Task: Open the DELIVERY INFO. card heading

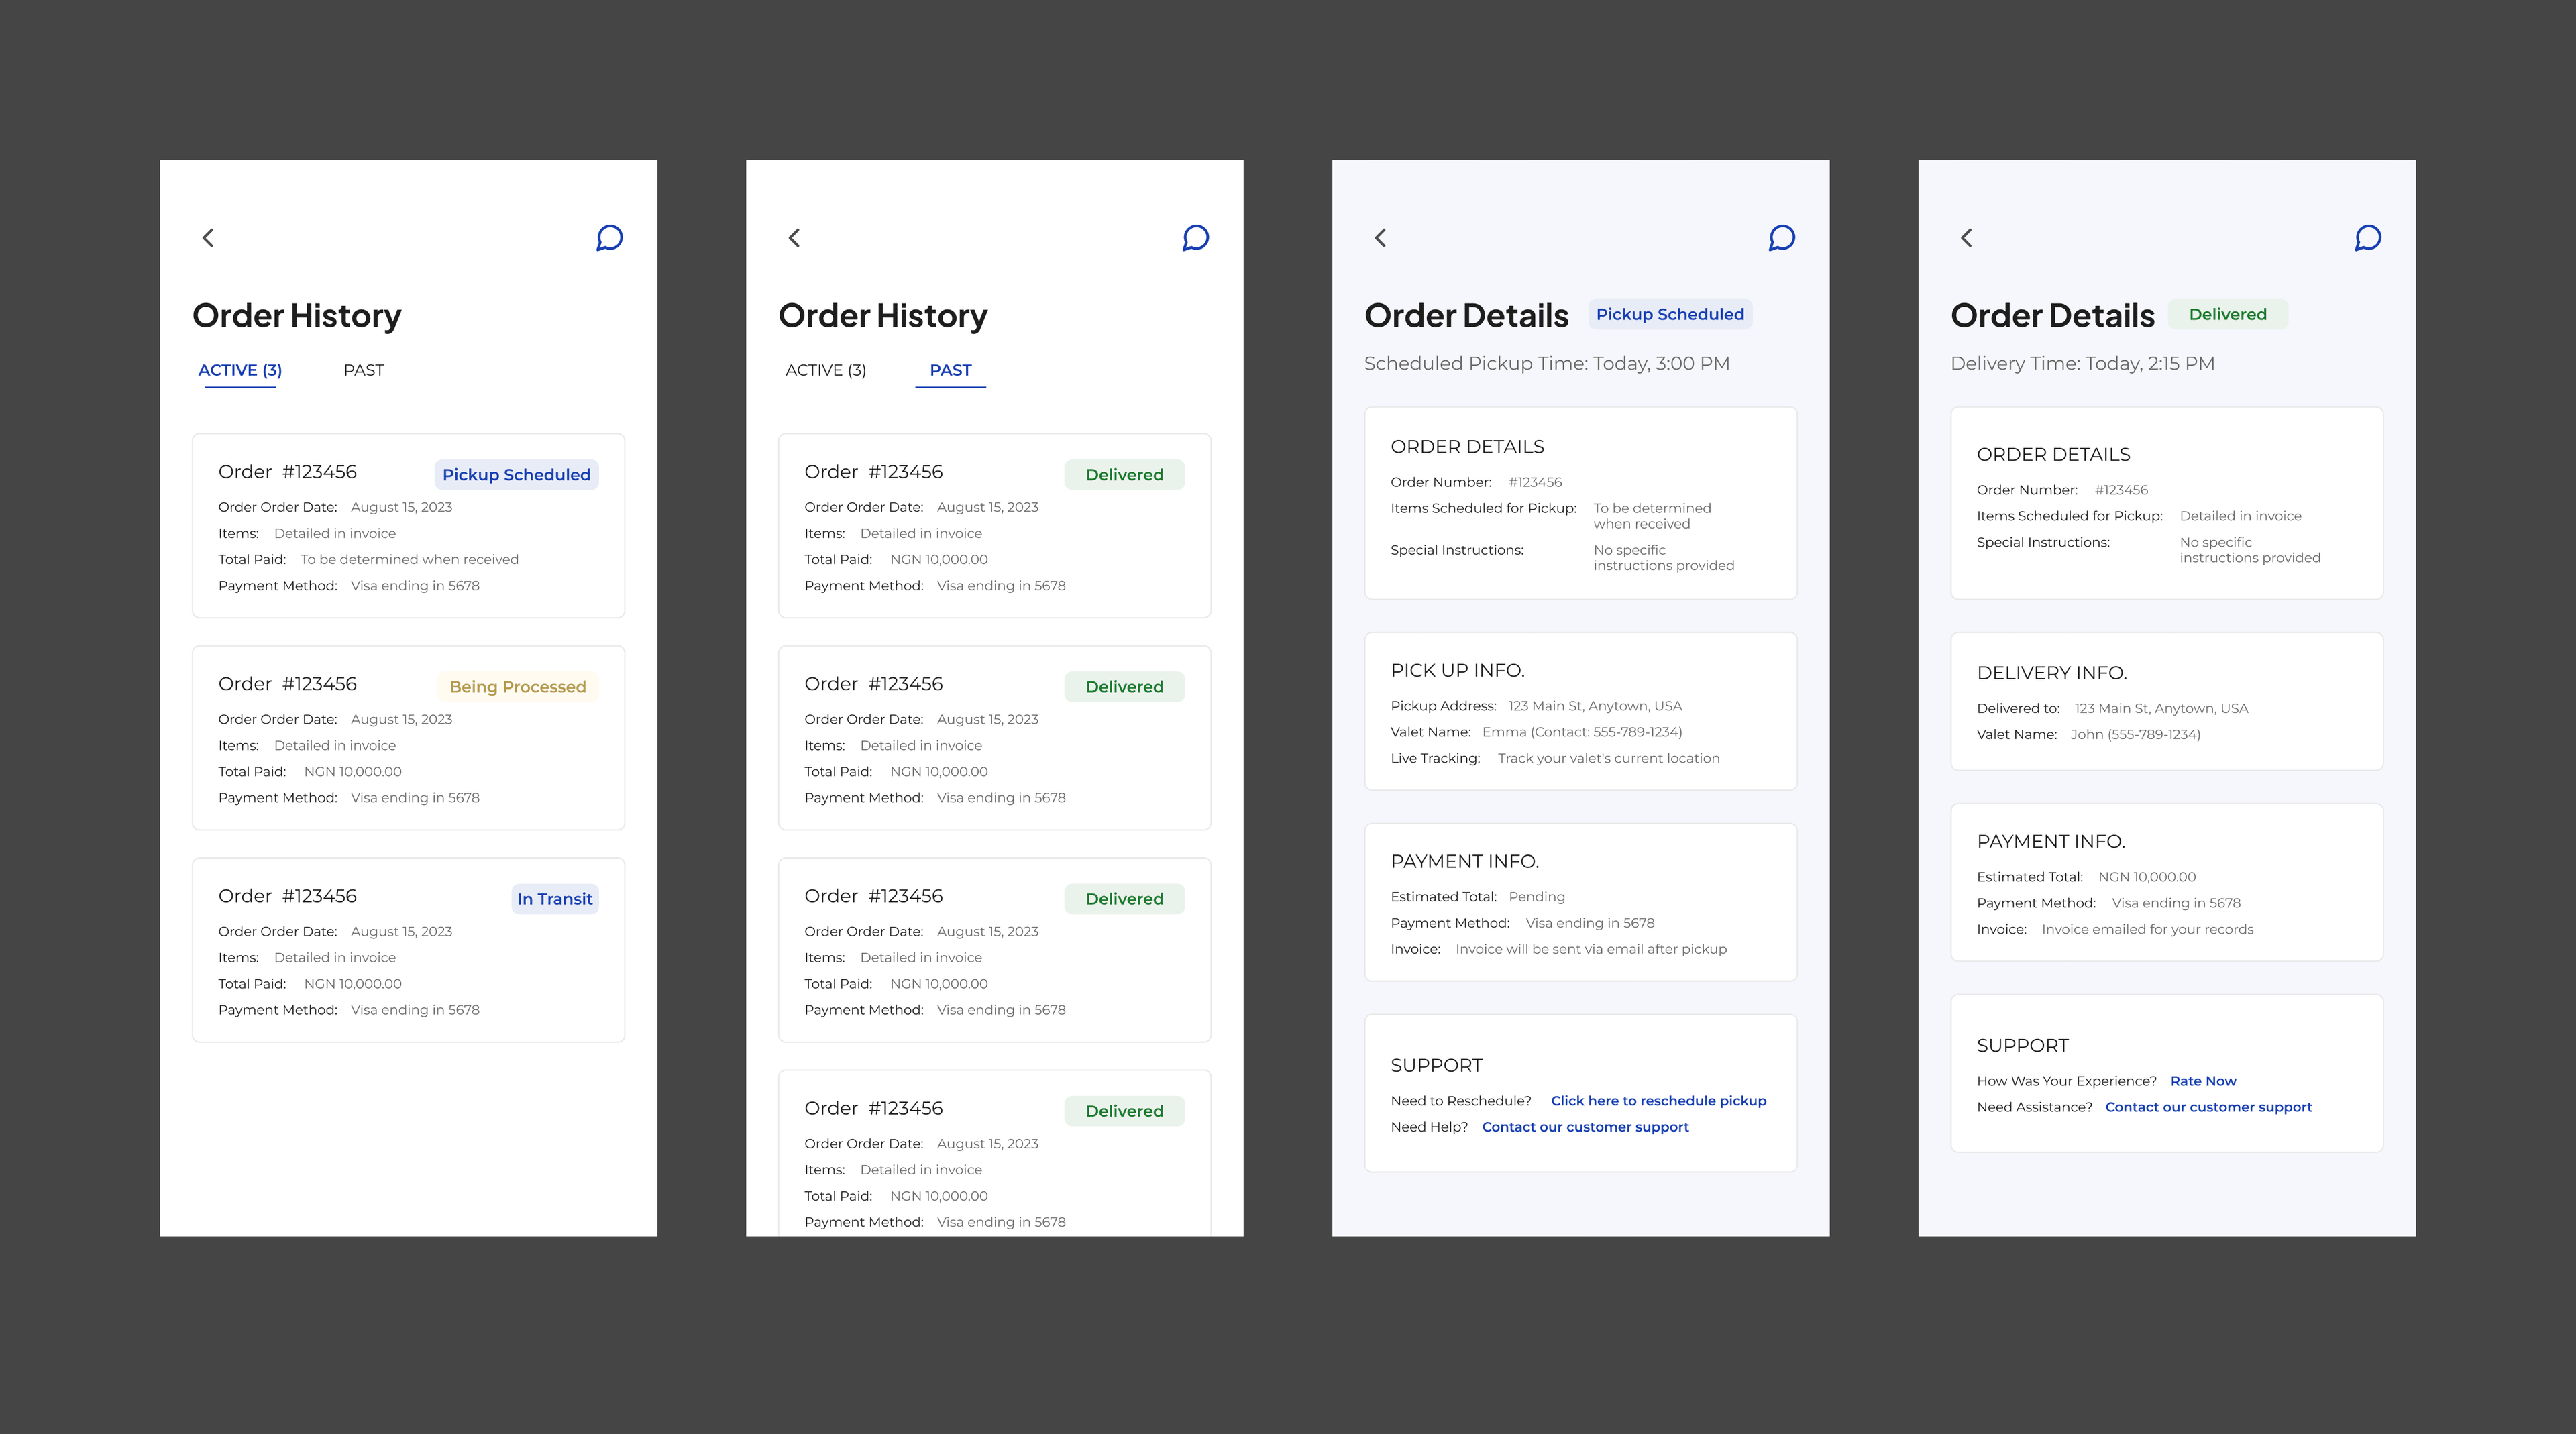Action: coord(2051,673)
